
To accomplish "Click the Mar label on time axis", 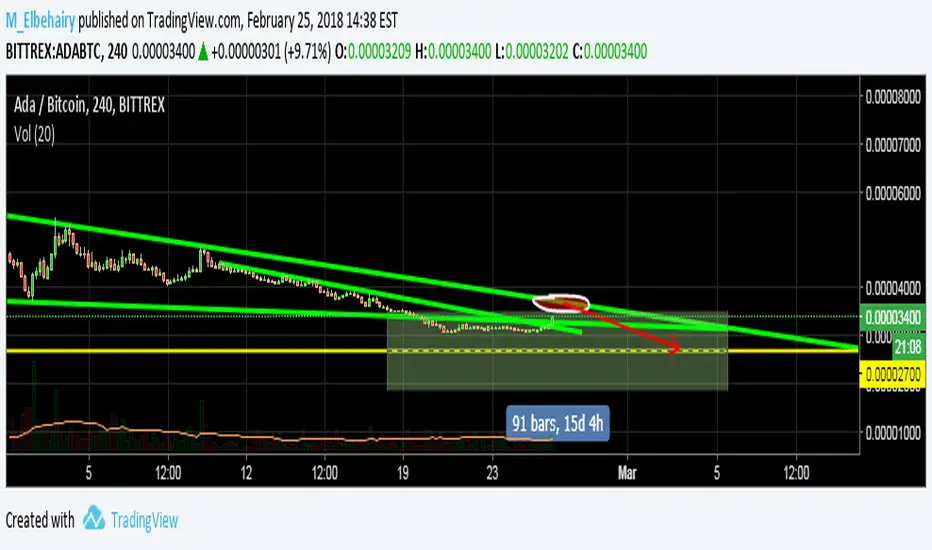I will click(x=627, y=473).
